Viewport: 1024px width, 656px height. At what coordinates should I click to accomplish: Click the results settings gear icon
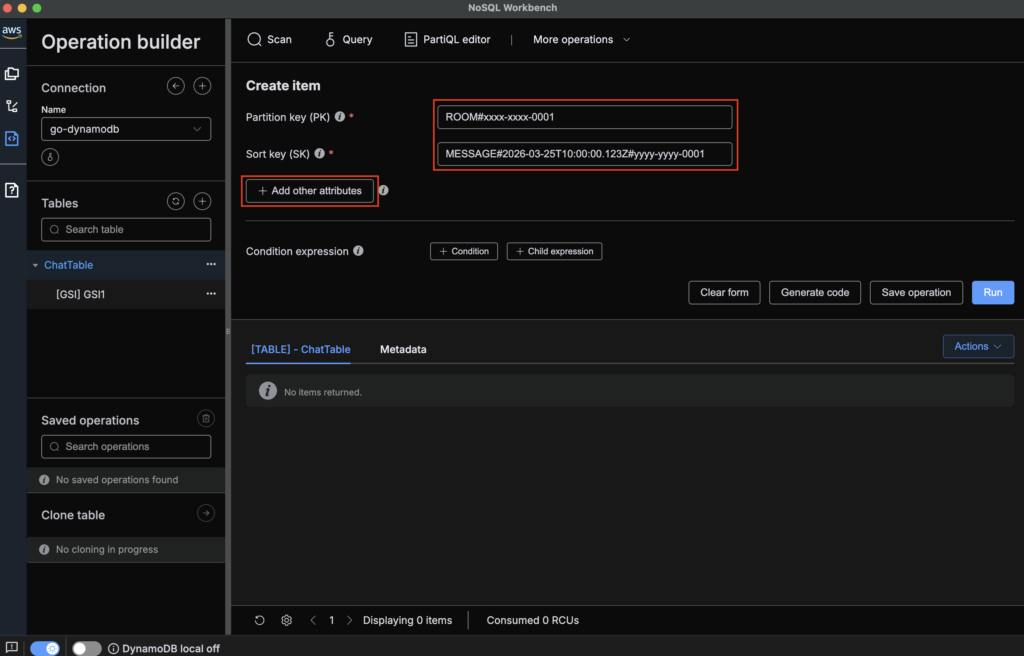(x=286, y=620)
